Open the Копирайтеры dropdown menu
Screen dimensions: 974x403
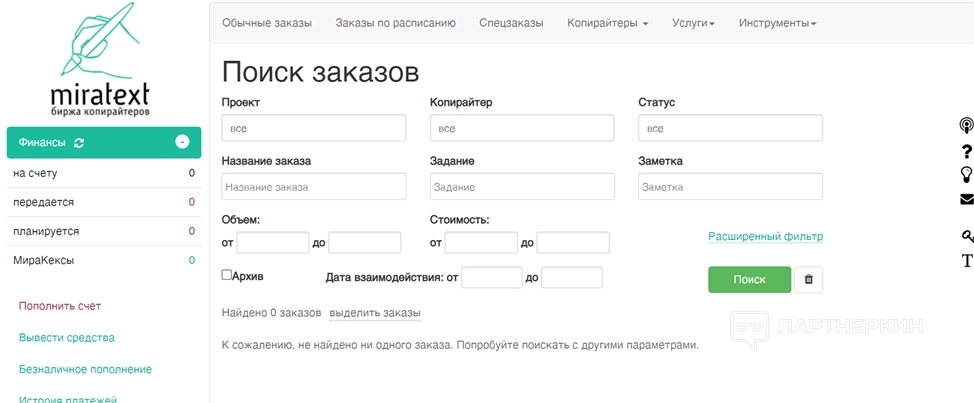(x=607, y=23)
